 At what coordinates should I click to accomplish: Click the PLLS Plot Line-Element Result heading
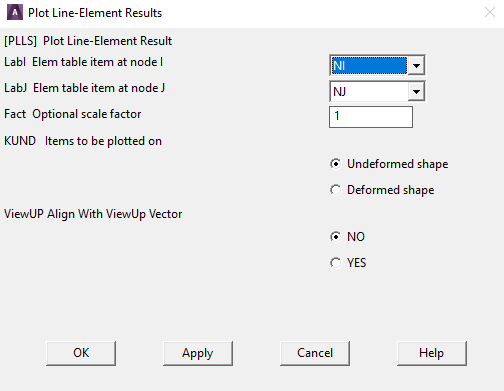point(88,41)
